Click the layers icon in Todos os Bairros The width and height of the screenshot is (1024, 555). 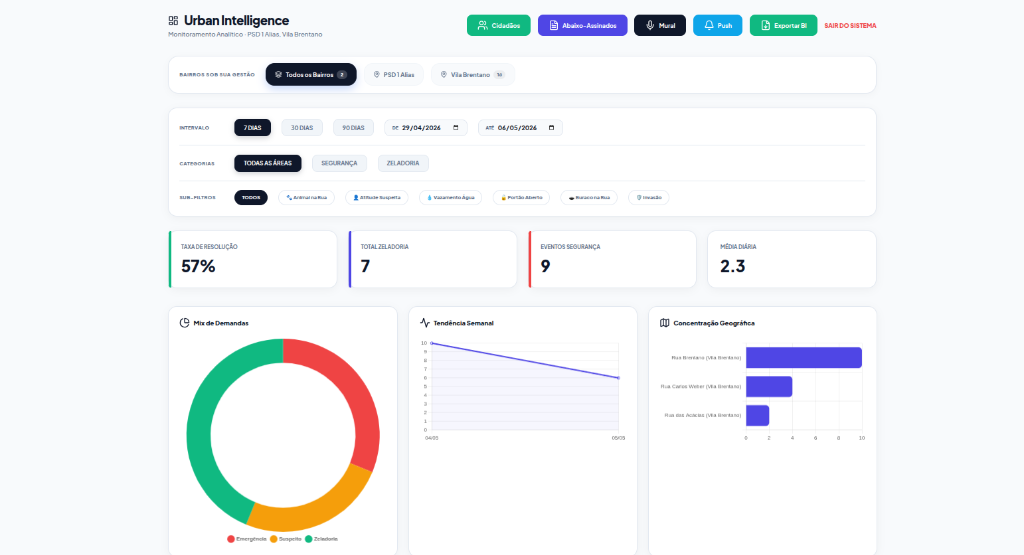point(278,74)
